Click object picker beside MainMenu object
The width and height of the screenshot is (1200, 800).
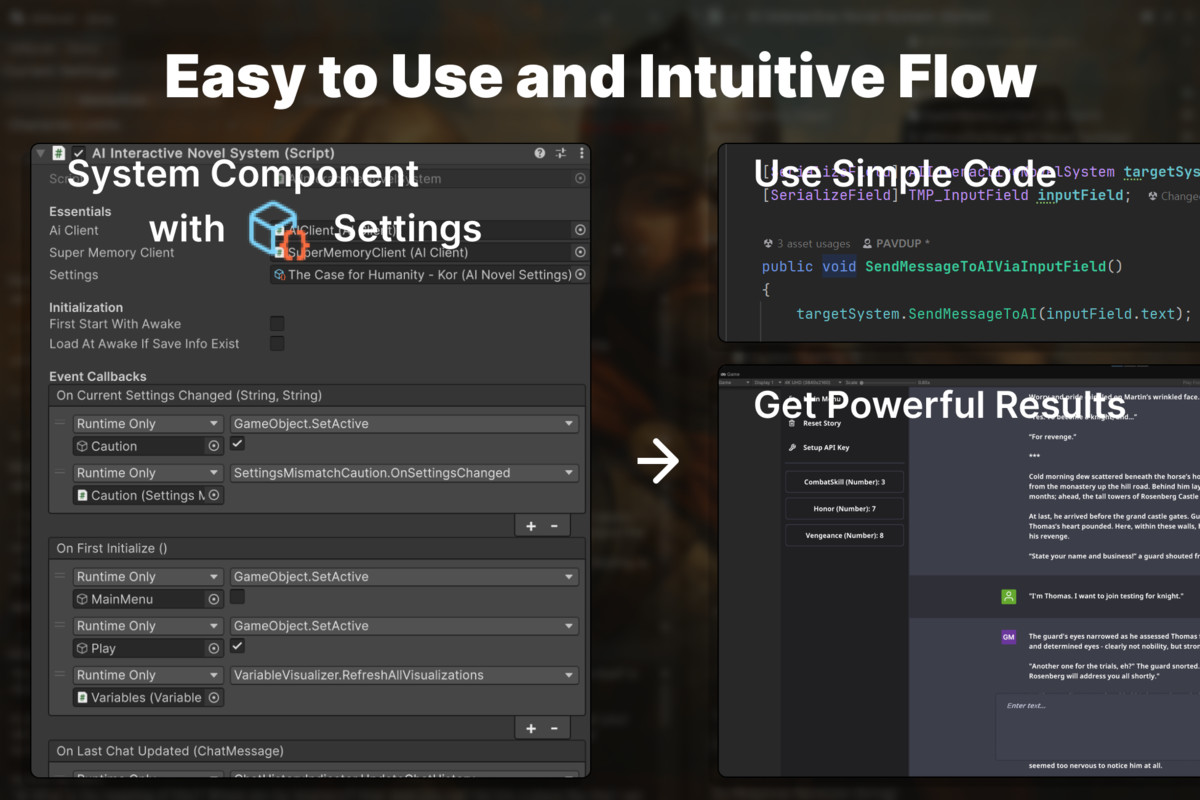pos(213,599)
